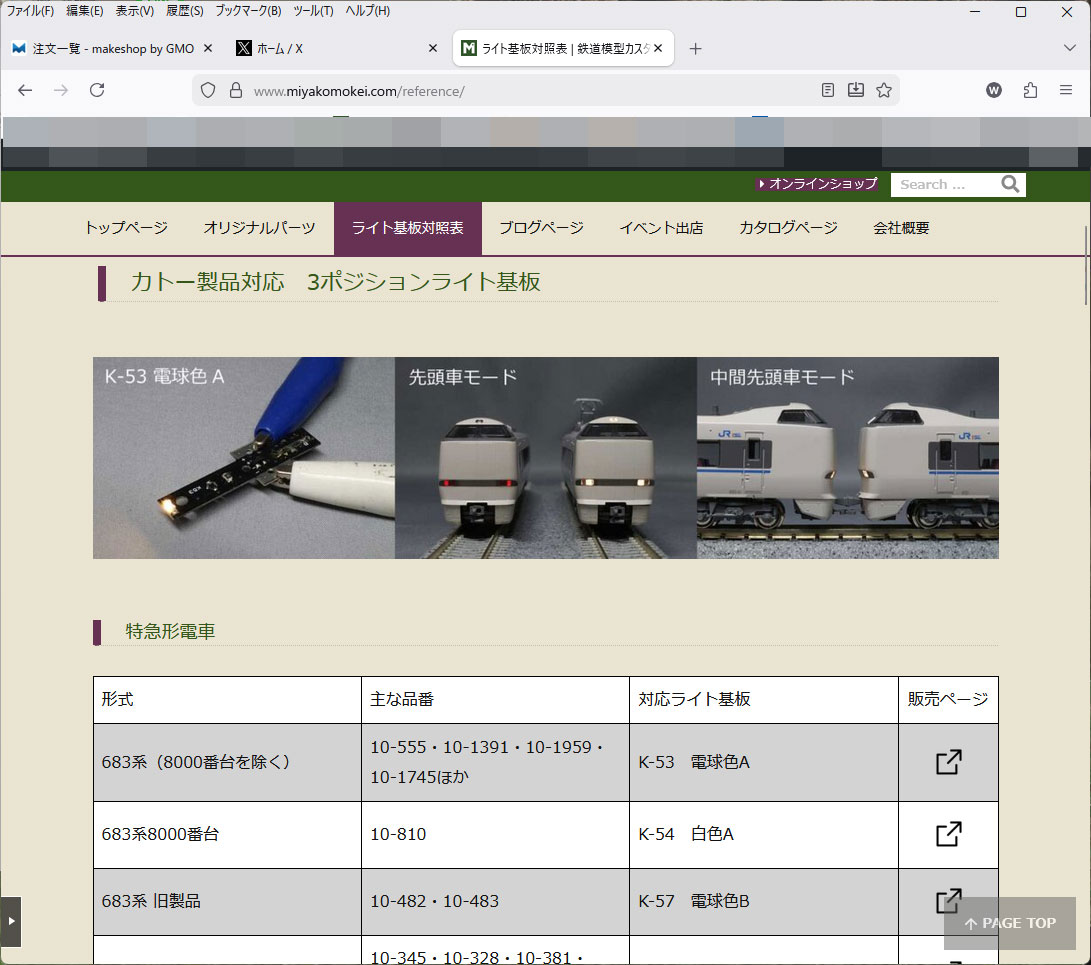
Task: Open the Firefox hamburger application menu
Action: pos(1066,90)
